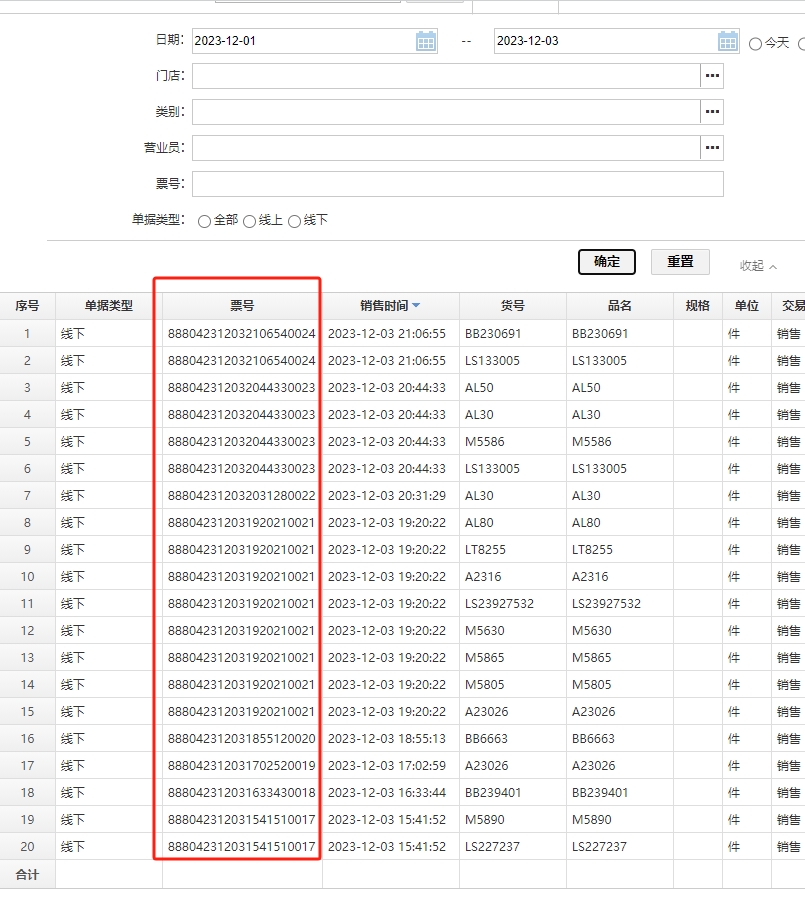Screen dimensions: 805x897
Task: Sort by 销售时间 column arrow
Action: click(416, 305)
